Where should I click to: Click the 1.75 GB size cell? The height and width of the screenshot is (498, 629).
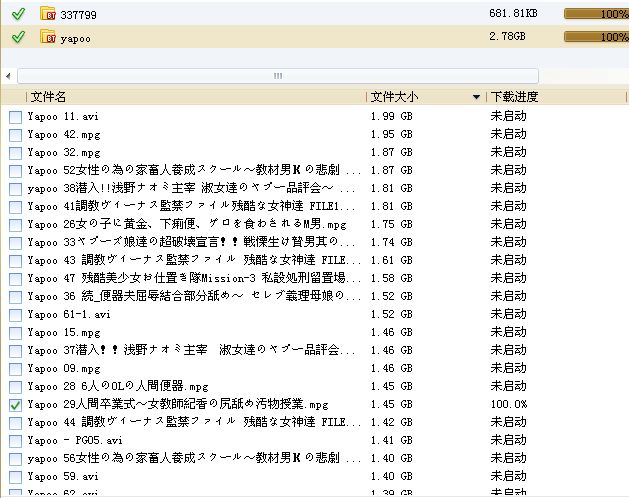[392, 224]
